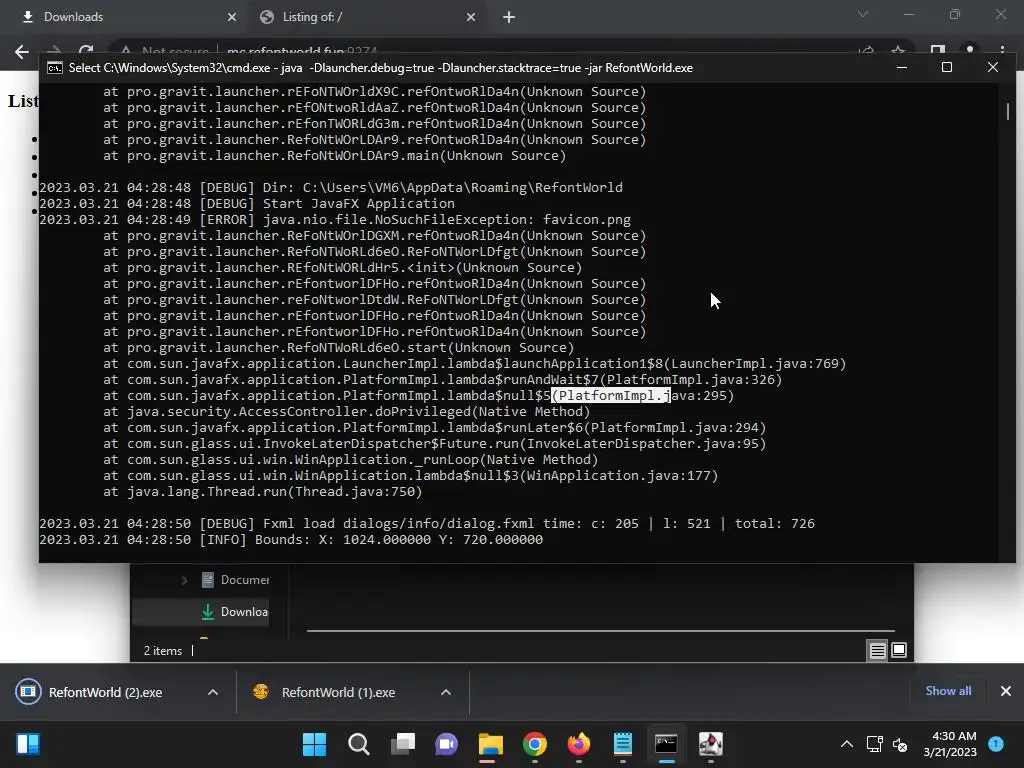Click Show all downloads link

pyautogui.click(x=948, y=691)
